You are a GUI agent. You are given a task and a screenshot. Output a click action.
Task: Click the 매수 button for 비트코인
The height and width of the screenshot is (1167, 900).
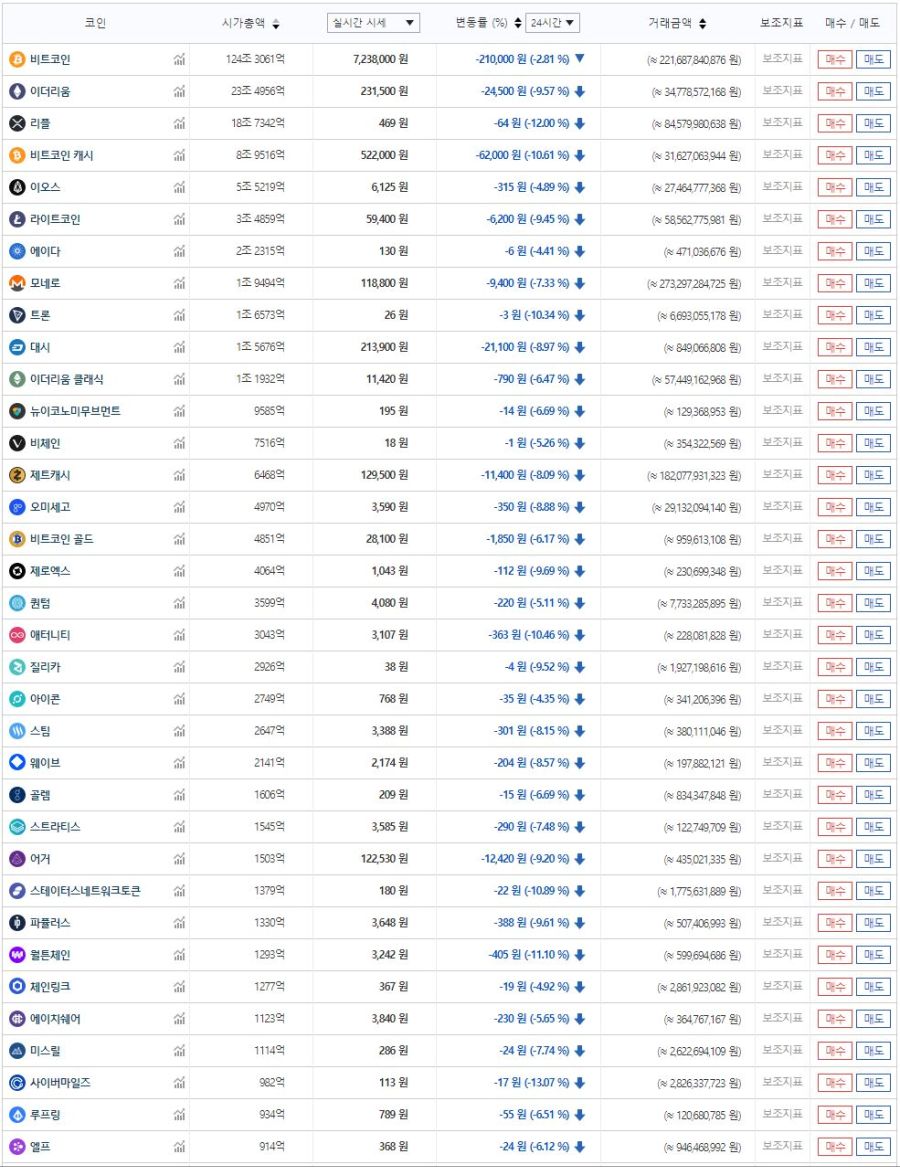pyautogui.click(x=834, y=60)
